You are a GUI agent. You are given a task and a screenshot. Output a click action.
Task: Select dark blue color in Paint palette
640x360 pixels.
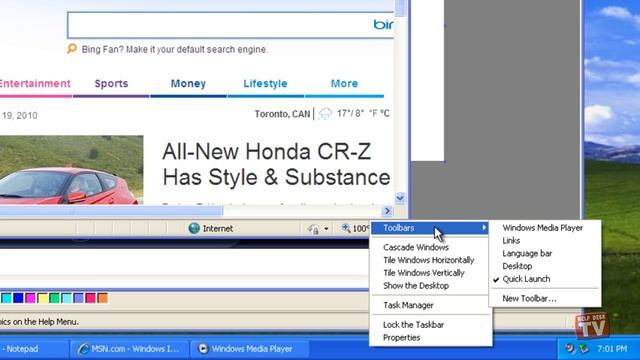(x=18, y=298)
